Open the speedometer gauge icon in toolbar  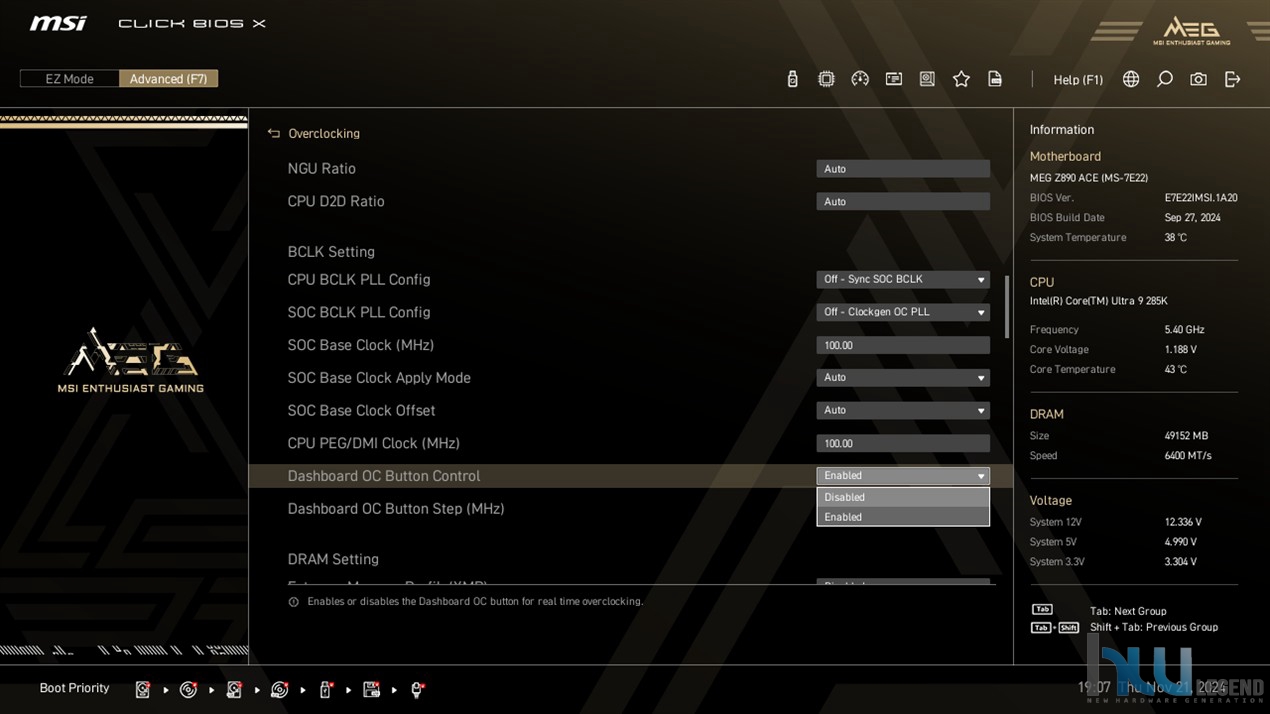pos(860,79)
